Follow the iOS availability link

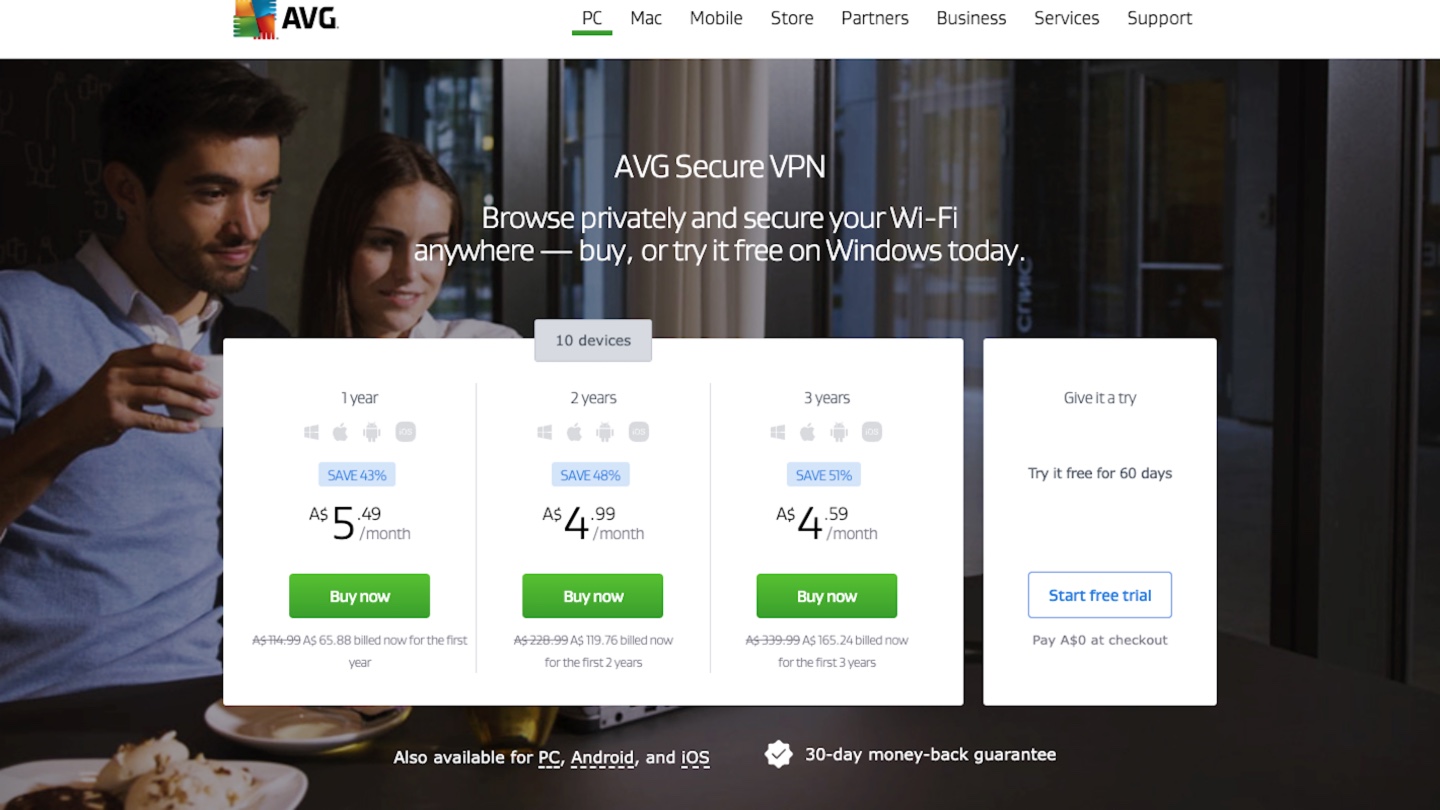coord(695,757)
